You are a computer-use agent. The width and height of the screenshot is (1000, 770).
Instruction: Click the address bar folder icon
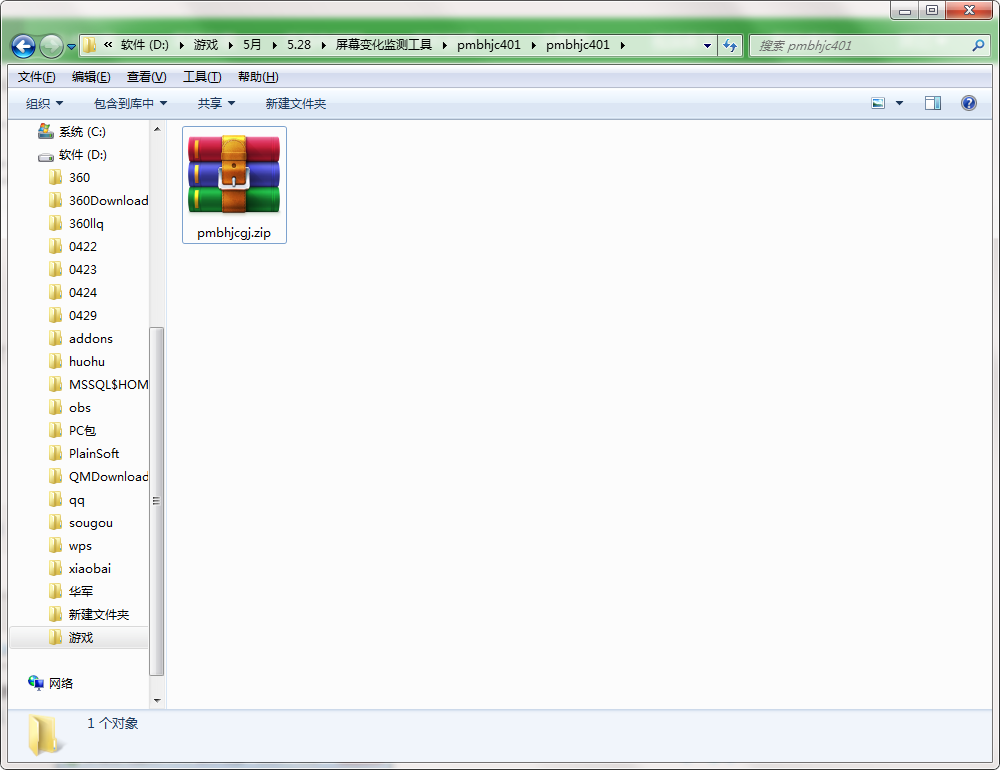(x=89, y=45)
